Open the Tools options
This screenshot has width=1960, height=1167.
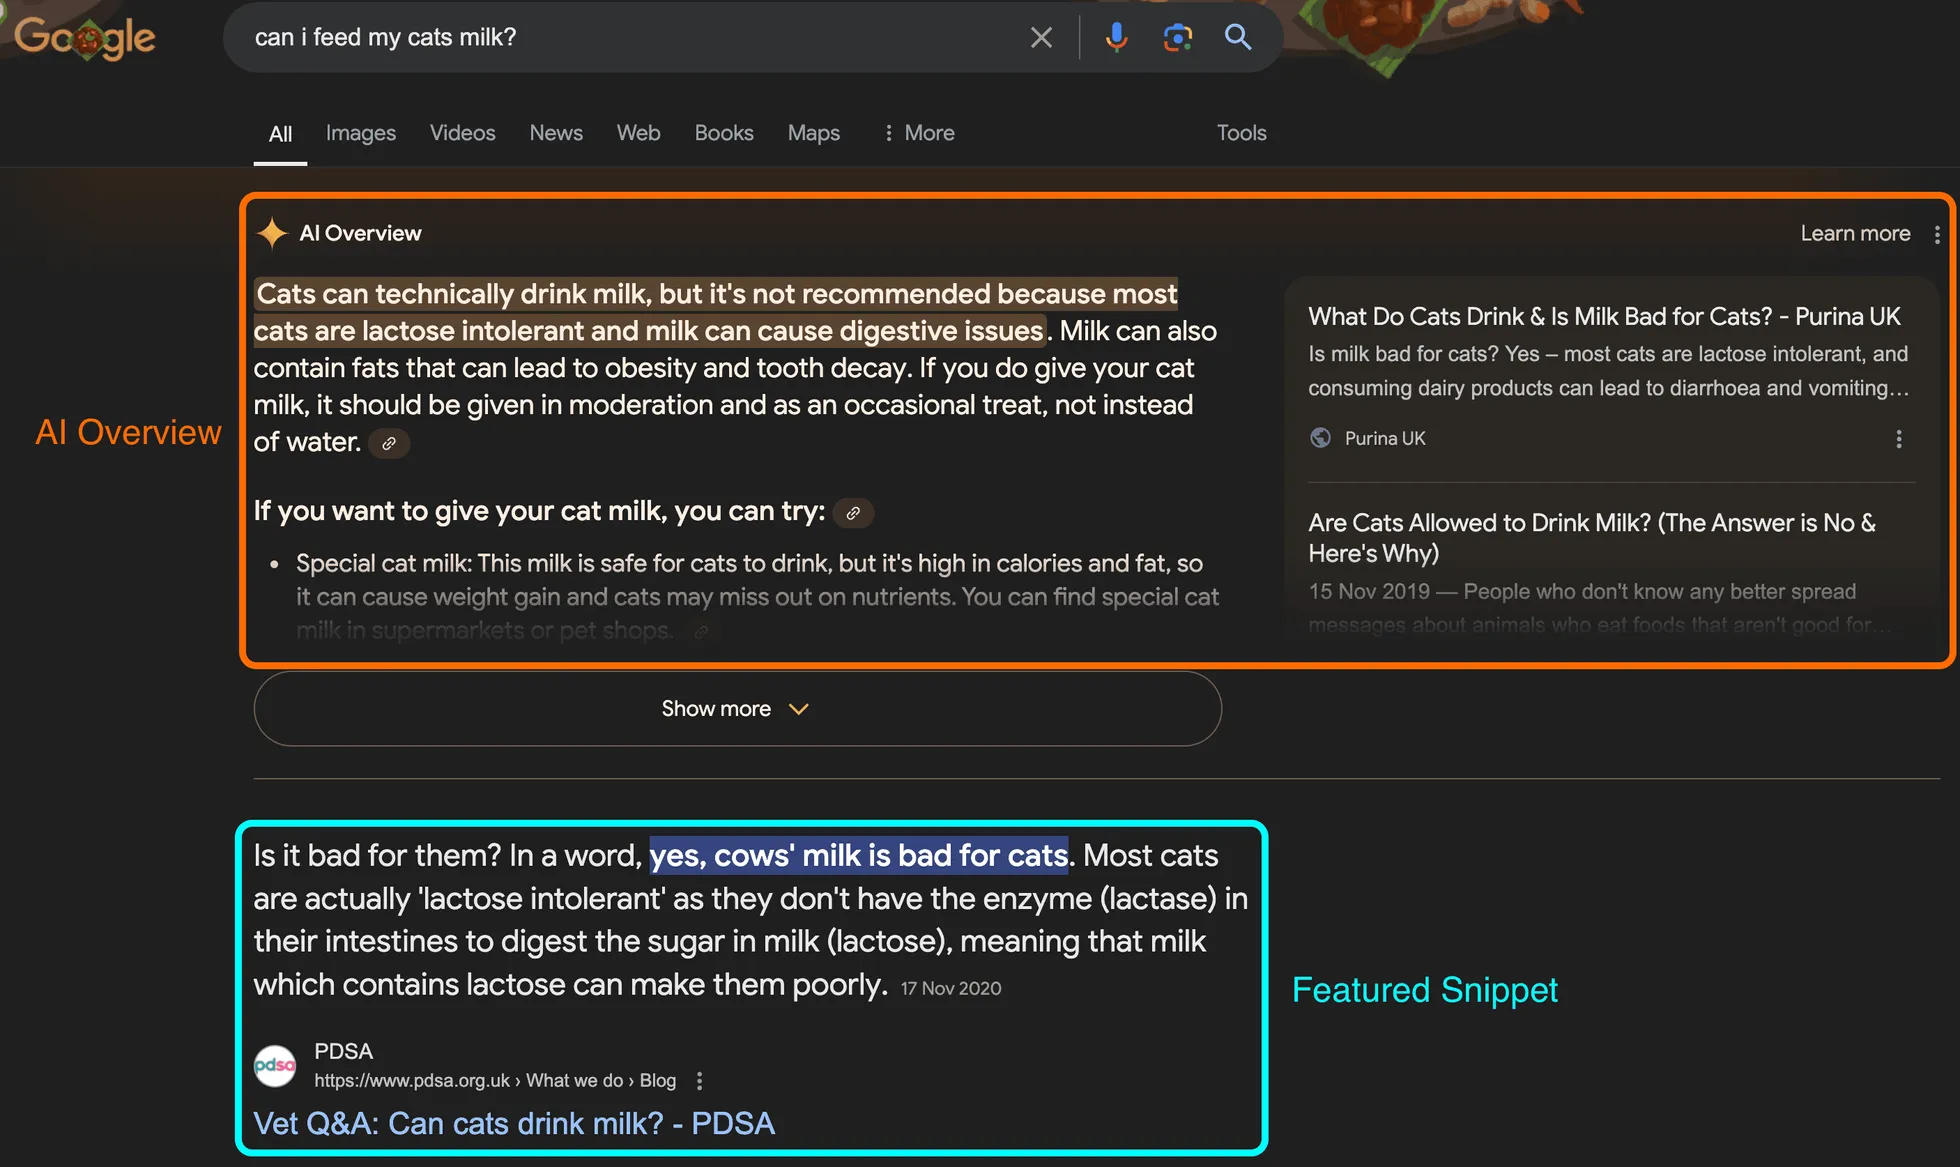pos(1241,133)
